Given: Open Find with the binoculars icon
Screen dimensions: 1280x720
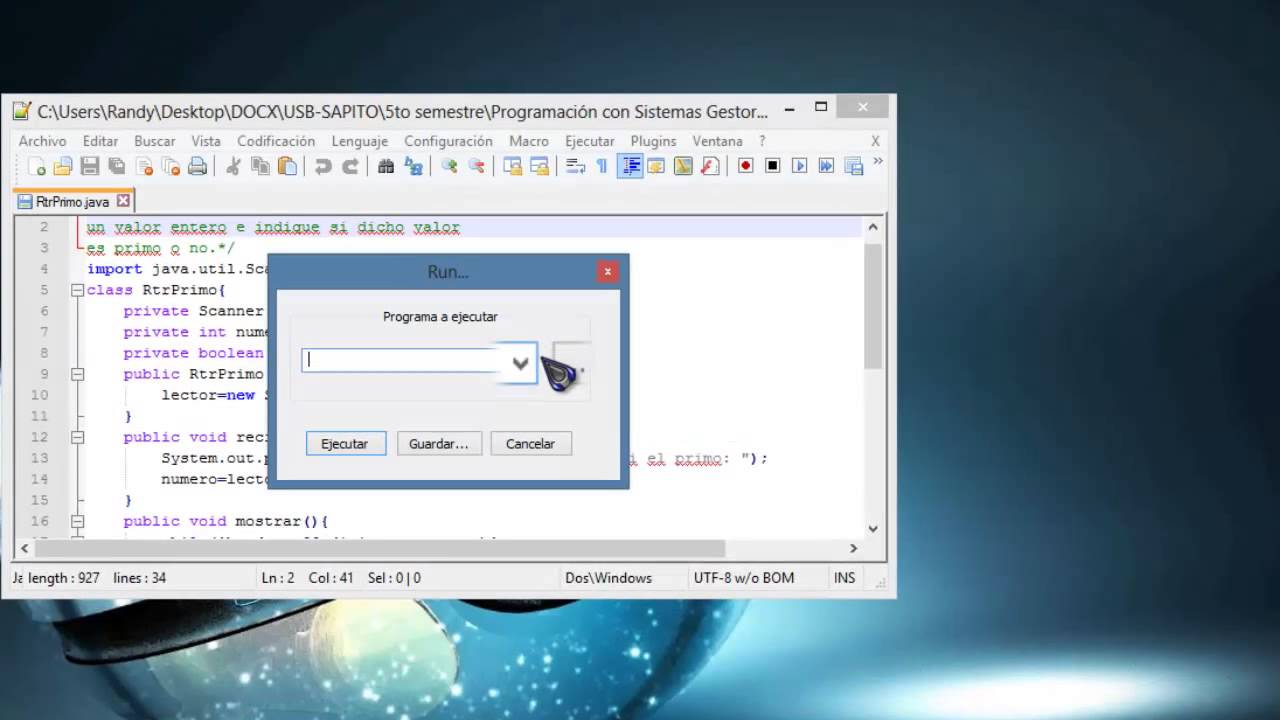Looking at the screenshot, I should [386, 166].
